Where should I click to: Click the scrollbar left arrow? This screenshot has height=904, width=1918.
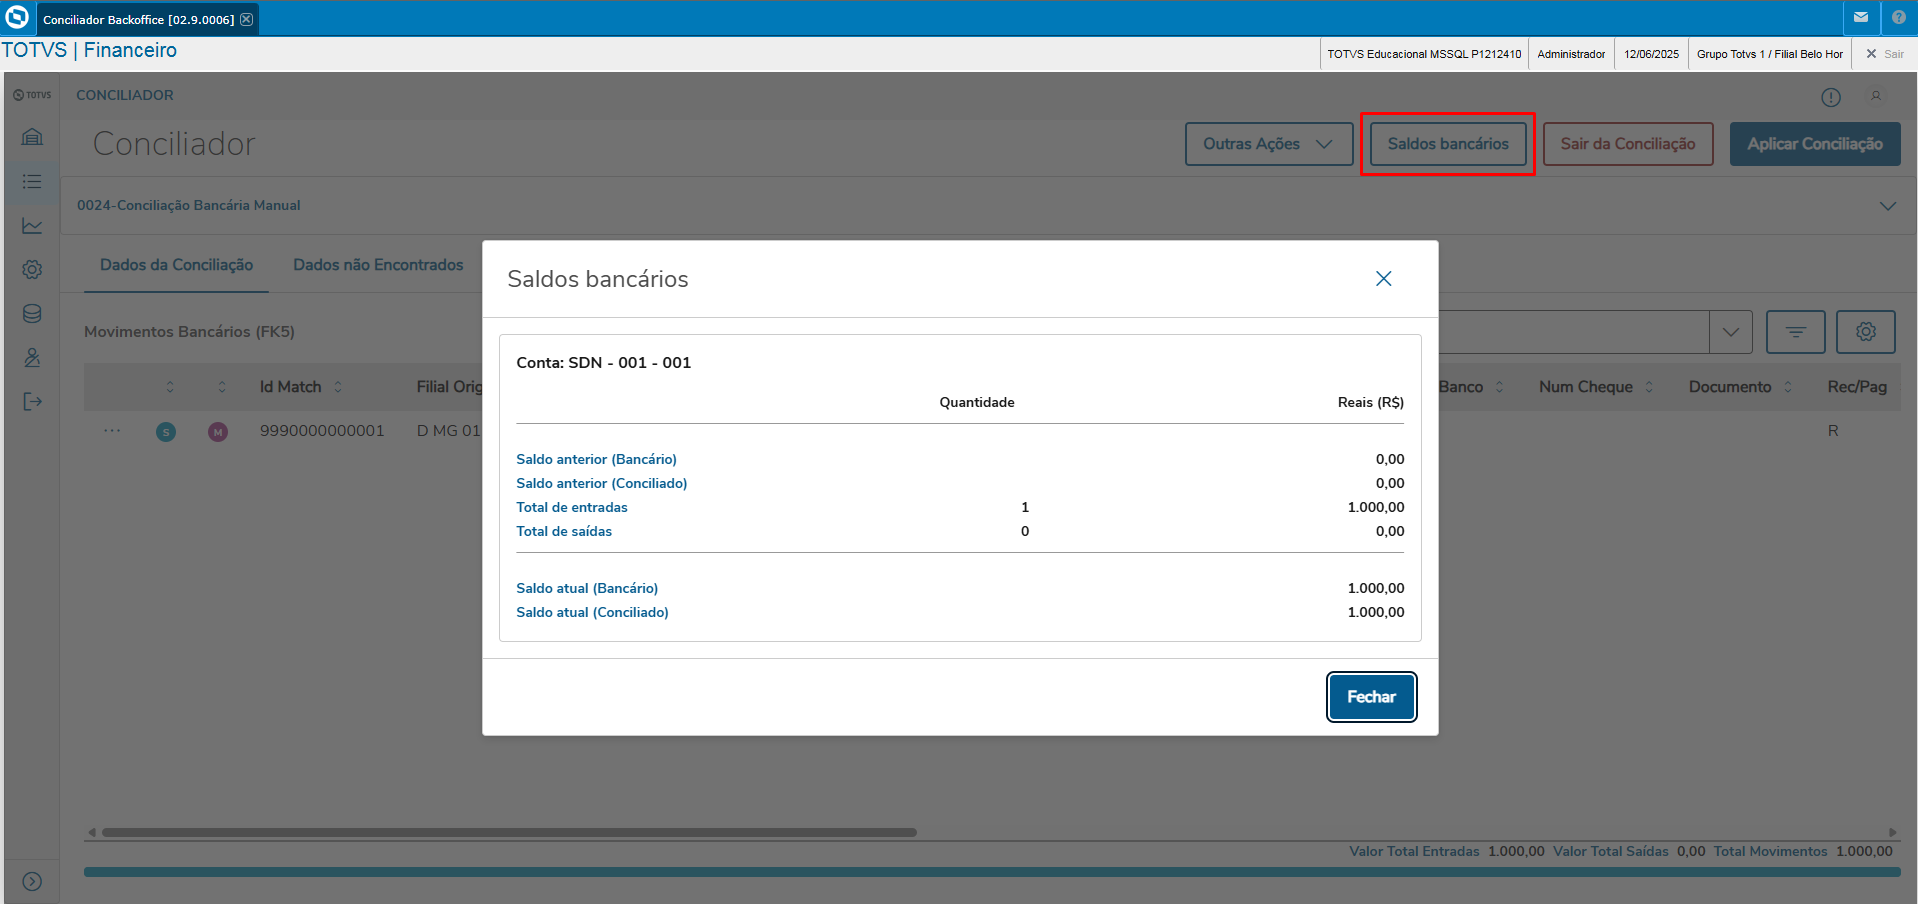[92, 832]
